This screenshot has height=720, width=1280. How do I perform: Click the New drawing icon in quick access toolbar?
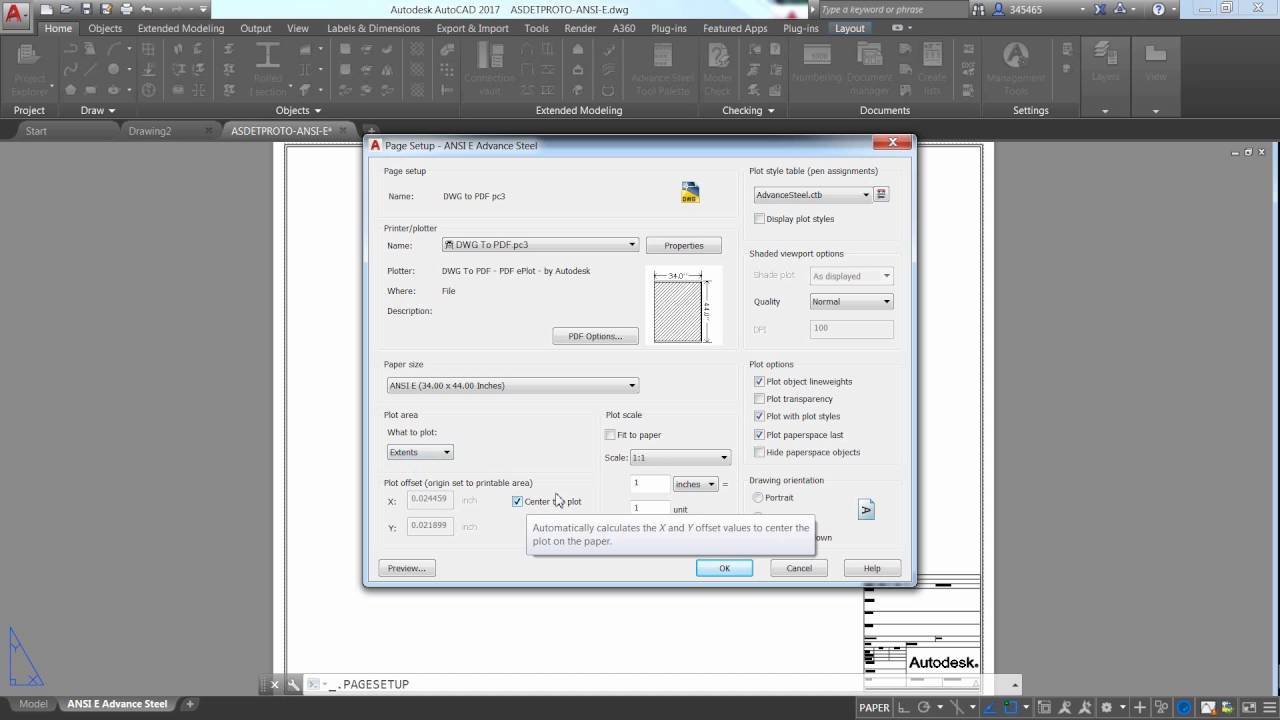click(47, 9)
